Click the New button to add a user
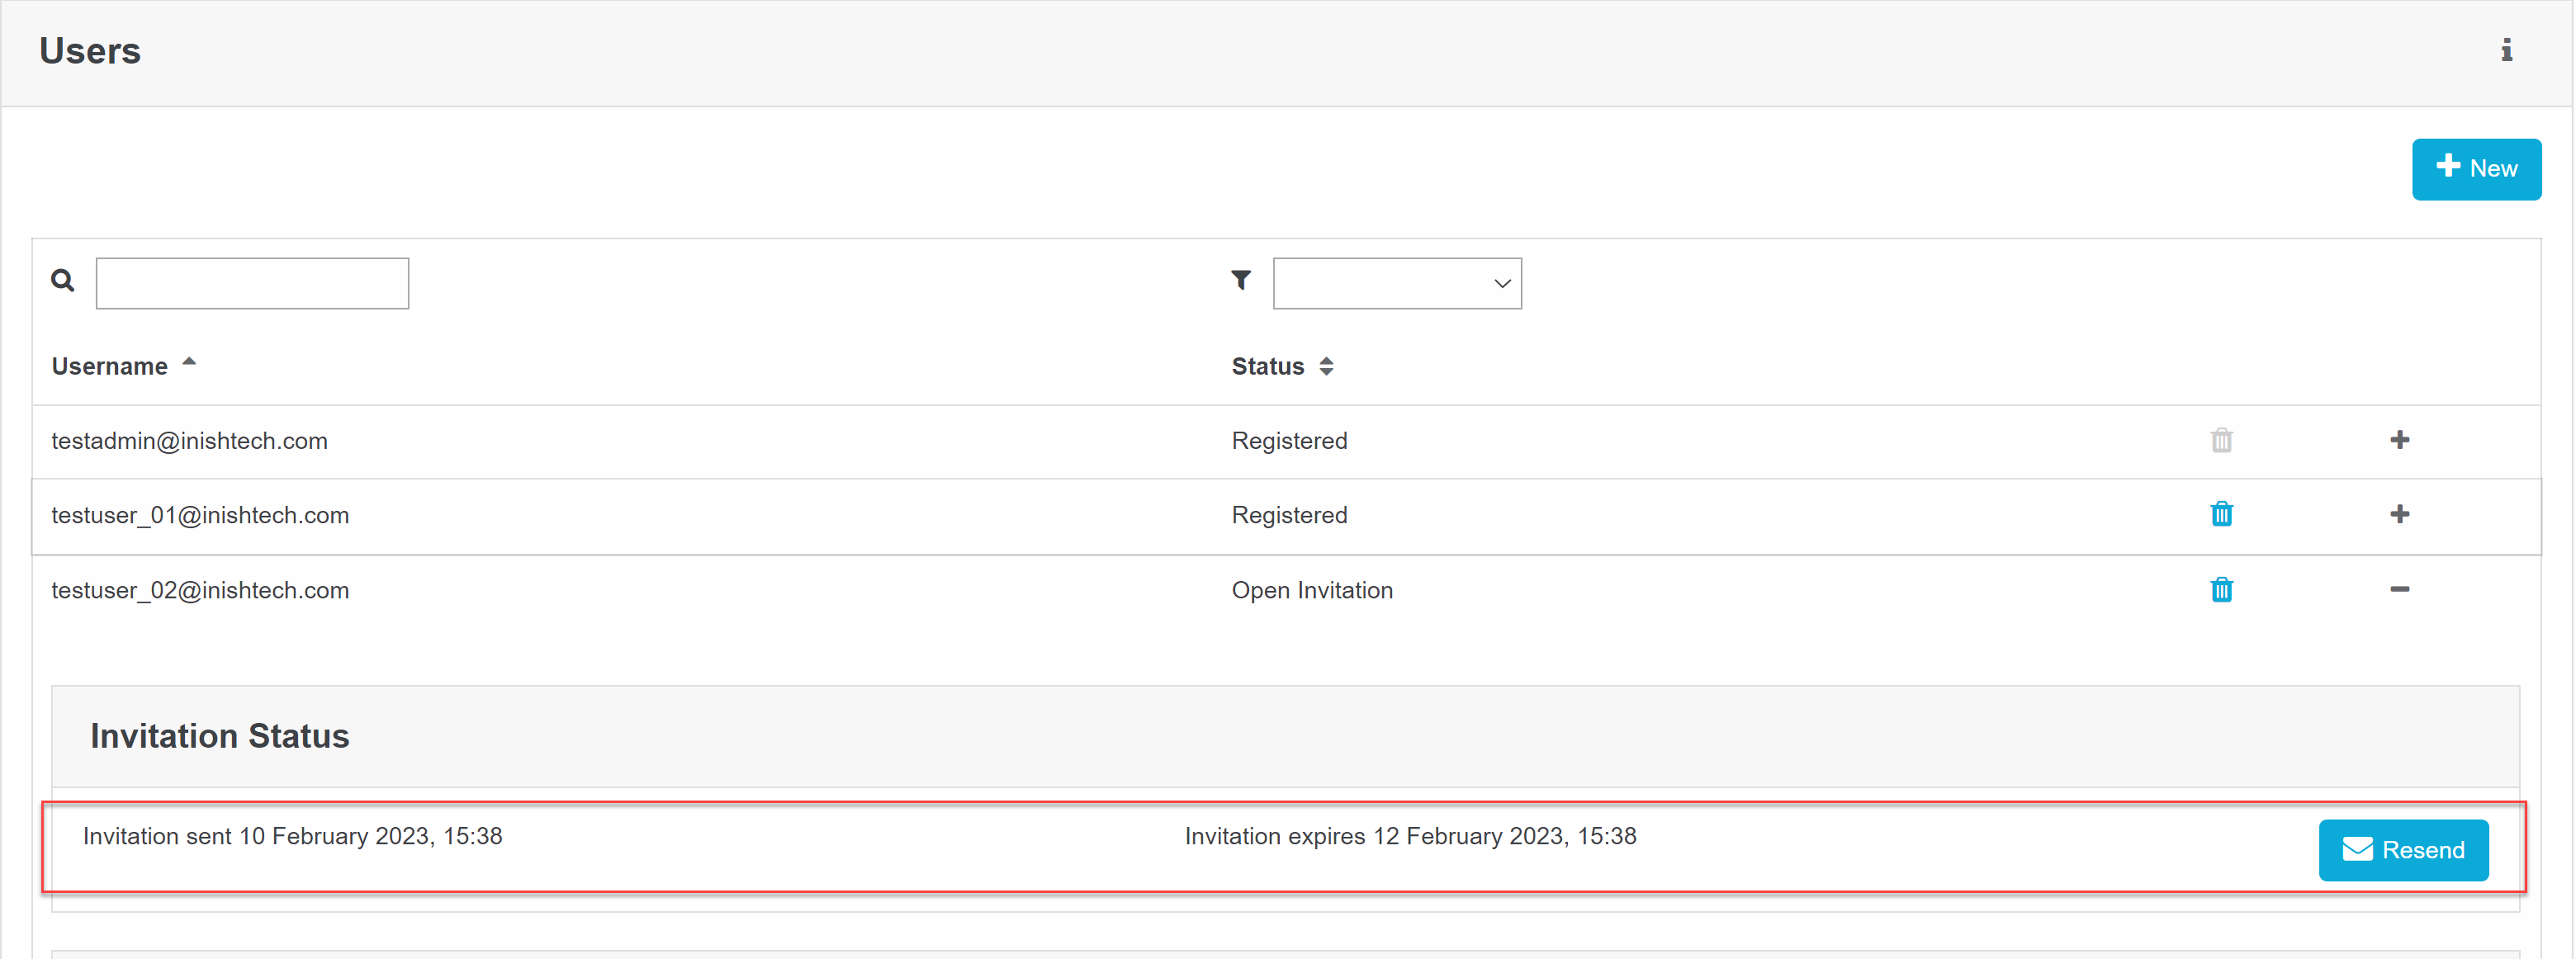 [x=2477, y=168]
